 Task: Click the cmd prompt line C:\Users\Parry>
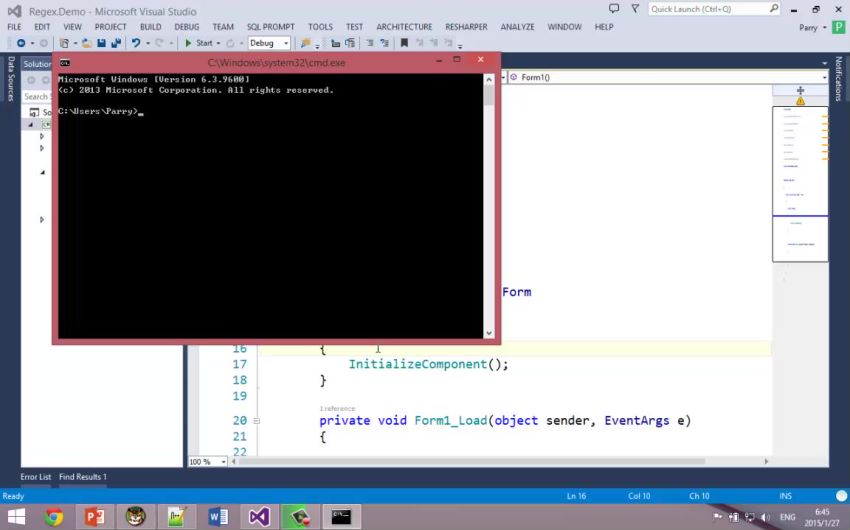pyautogui.click(x=100, y=111)
